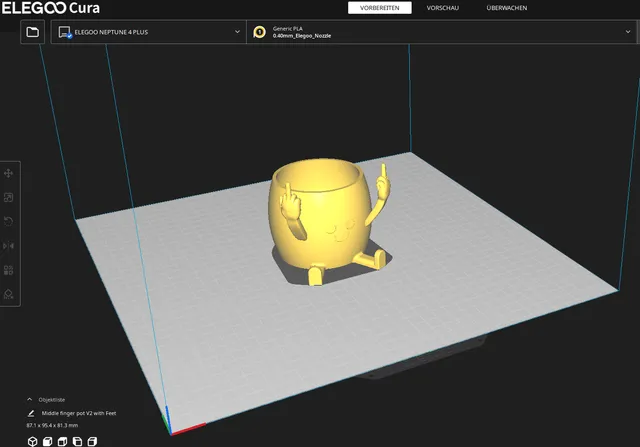Select the Move tool in sidebar
The image size is (640, 447).
[8, 173]
